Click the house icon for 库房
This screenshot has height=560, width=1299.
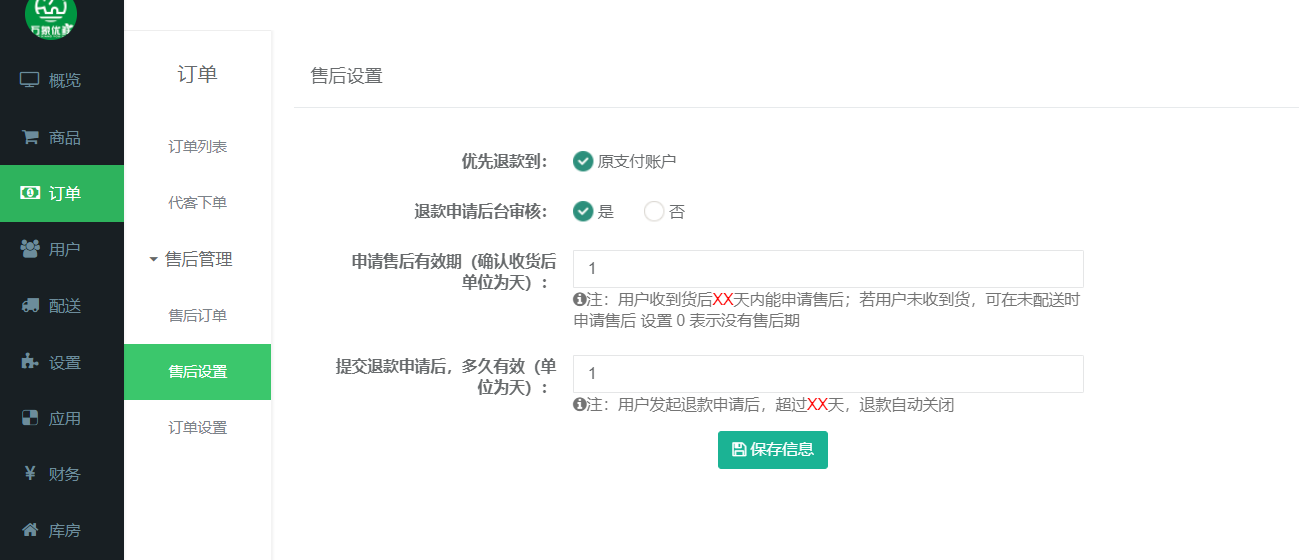30,530
